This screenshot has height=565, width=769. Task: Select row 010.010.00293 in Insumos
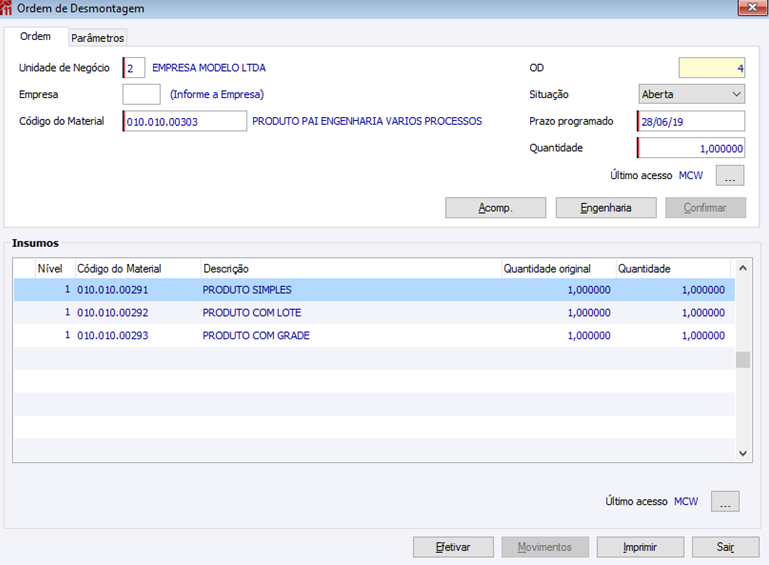[x=374, y=335]
